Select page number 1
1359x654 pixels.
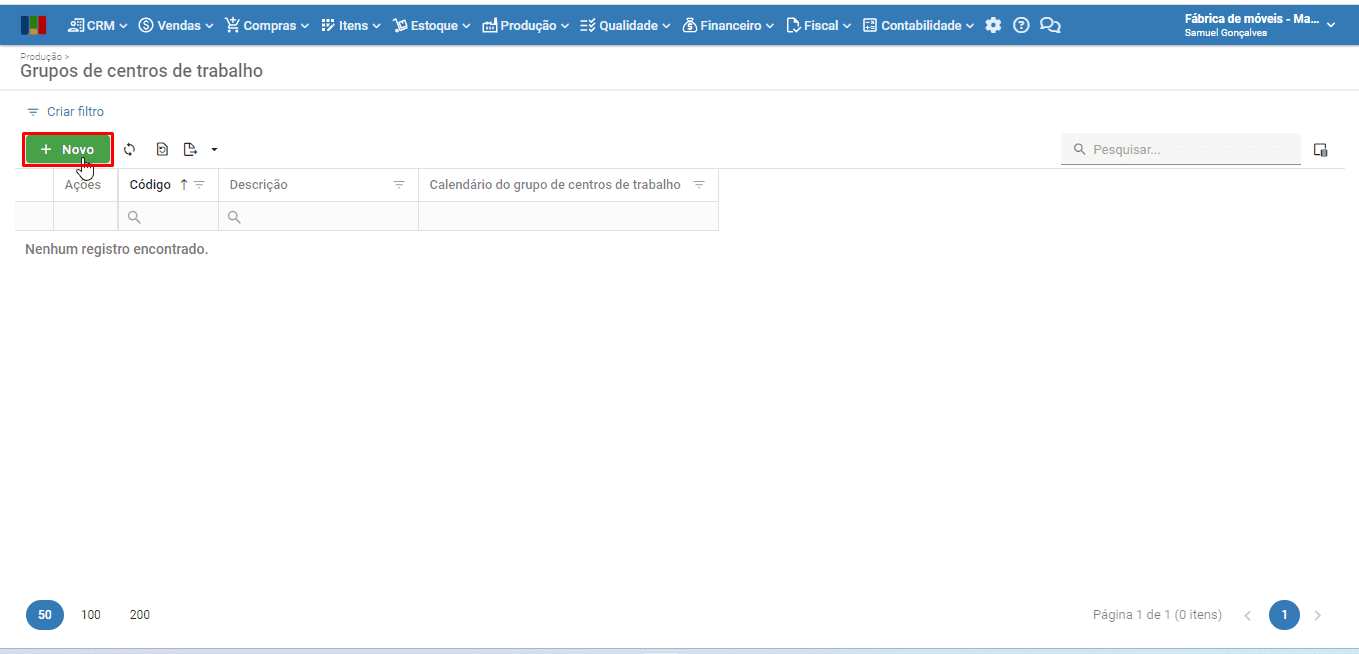point(1285,615)
